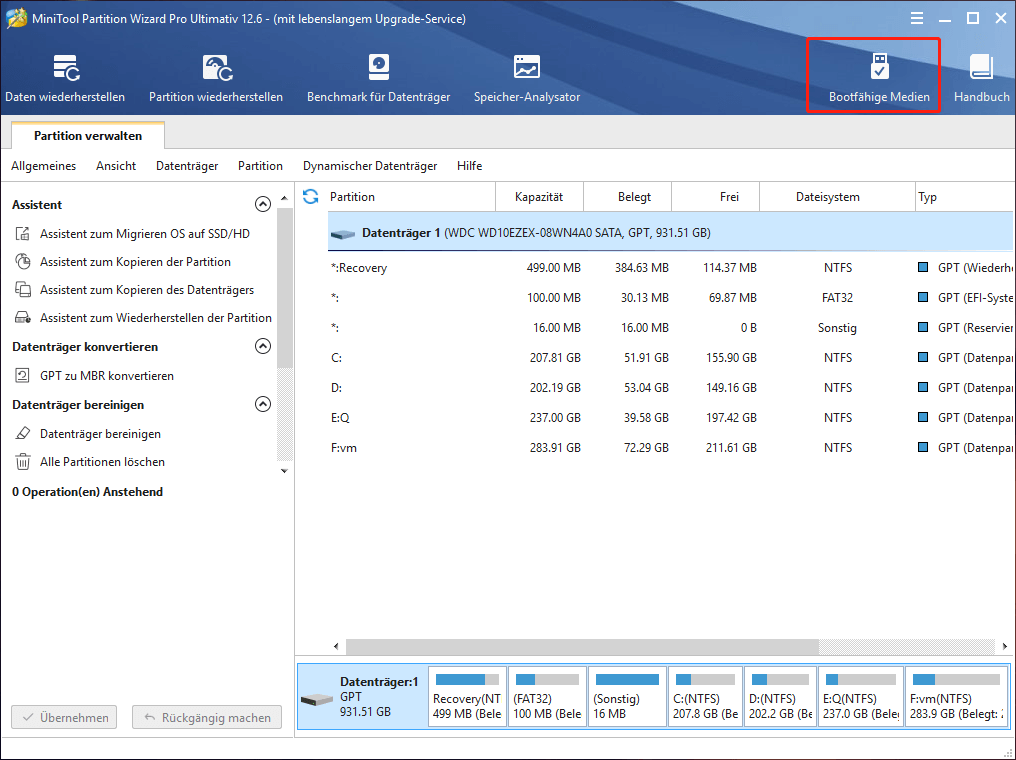The width and height of the screenshot is (1016, 760).
Task: Click right arrow of horizontal scrollbar
Action: 1005,646
